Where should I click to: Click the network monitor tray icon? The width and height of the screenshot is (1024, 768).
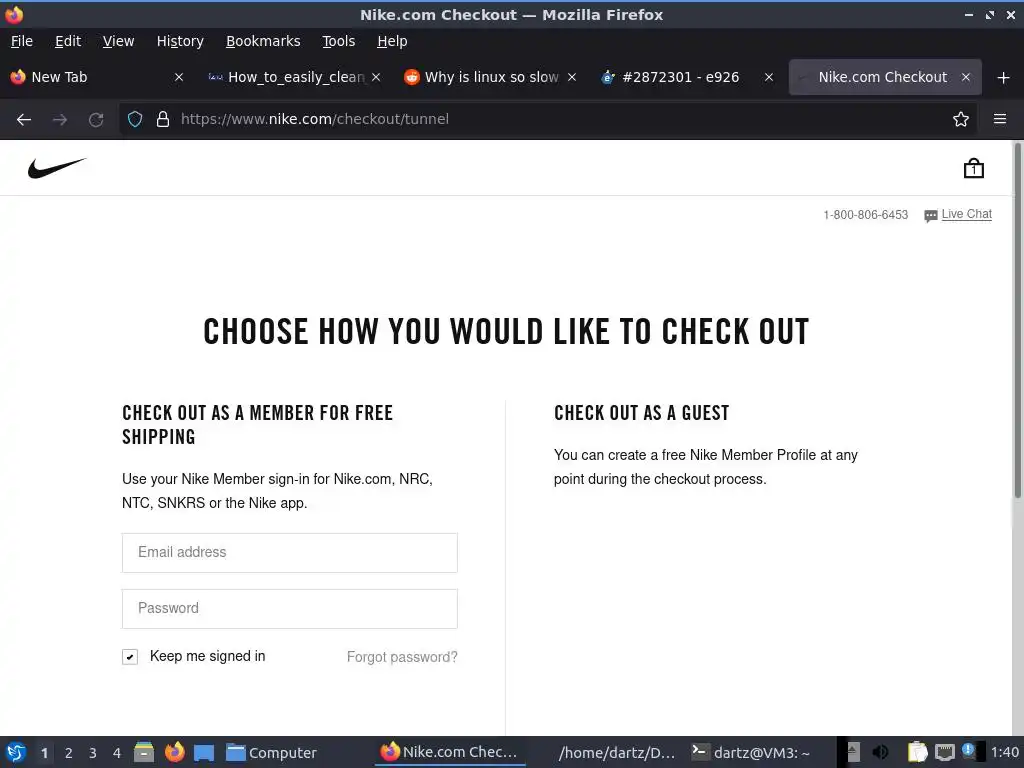944,752
